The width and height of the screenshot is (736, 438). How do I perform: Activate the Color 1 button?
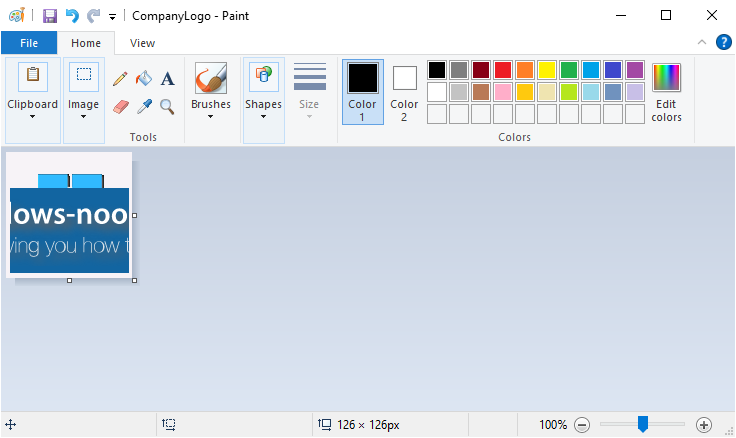click(362, 92)
